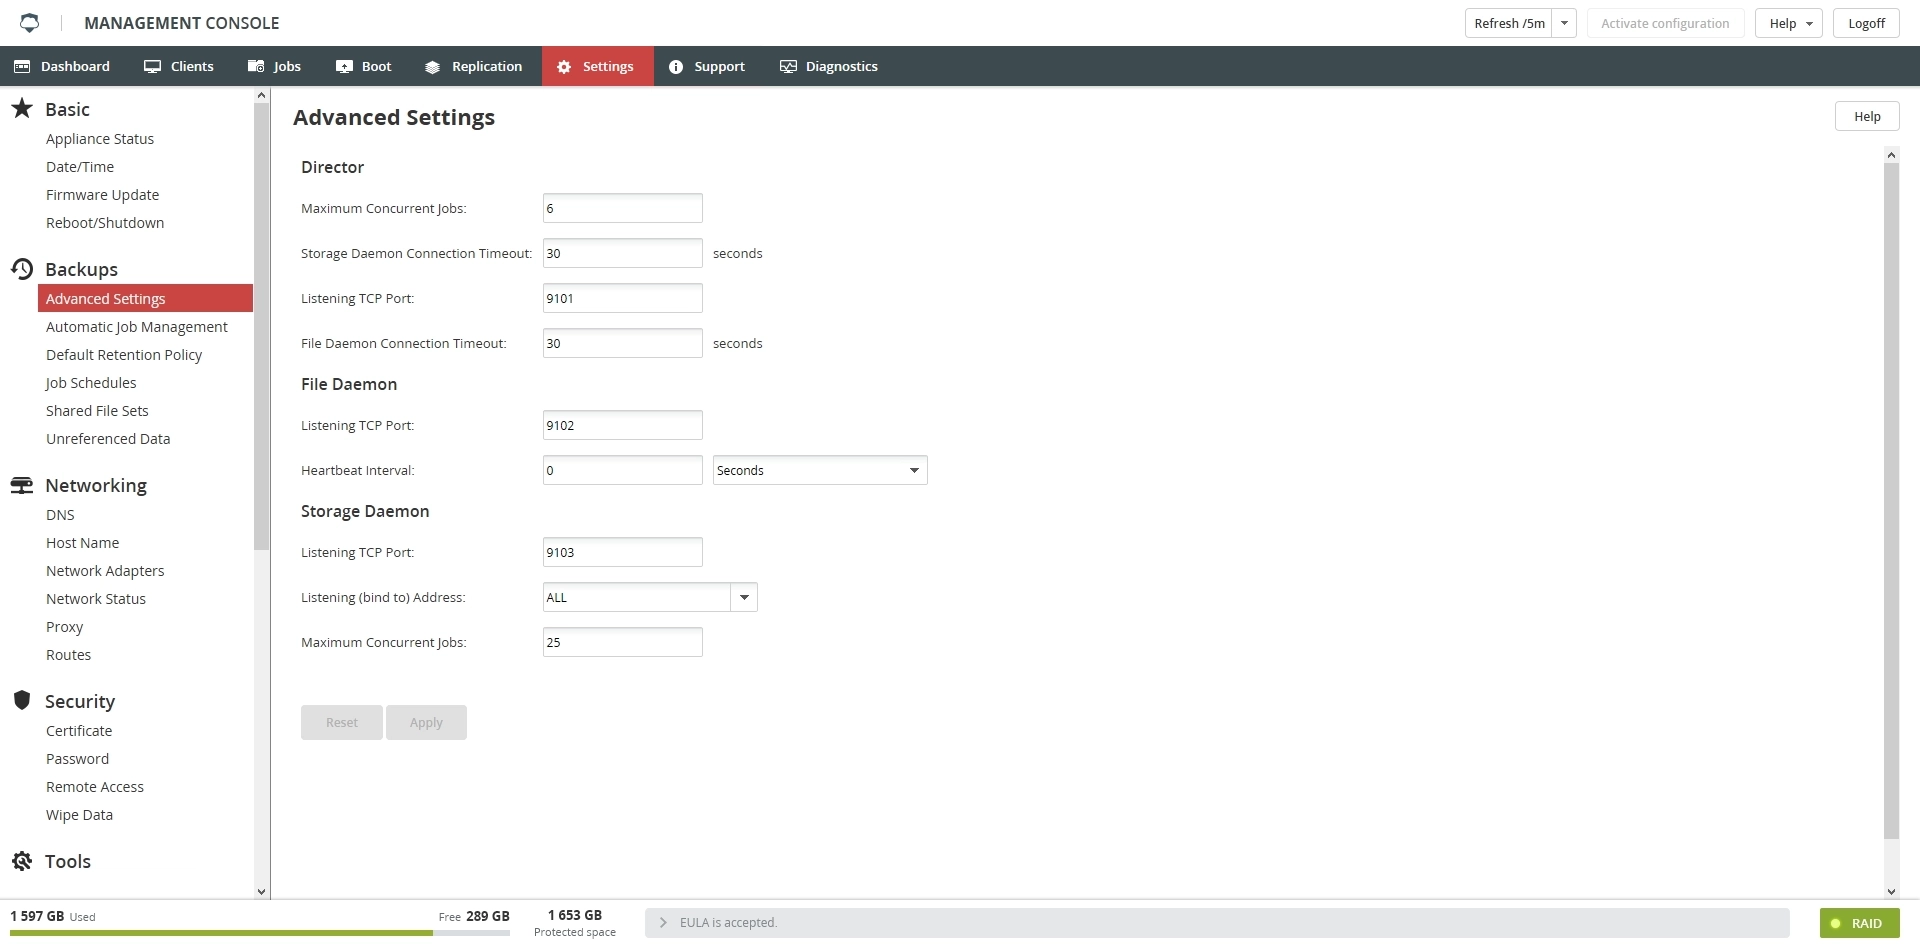1920x946 pixels.
Task: Click the File Daemon TCP Port 9102 field
Action: coord(623,425)
